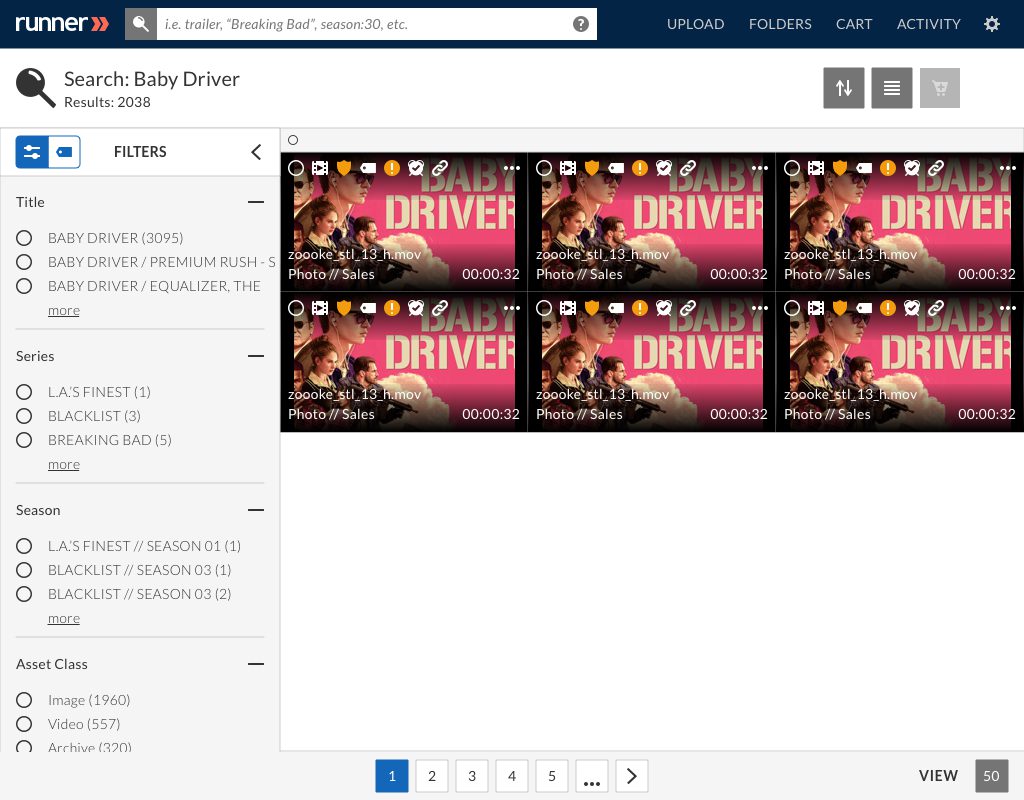Go to results page 2
This screenshot has width=1024, height=800.
pyautogui.click(x=432, y=776)
